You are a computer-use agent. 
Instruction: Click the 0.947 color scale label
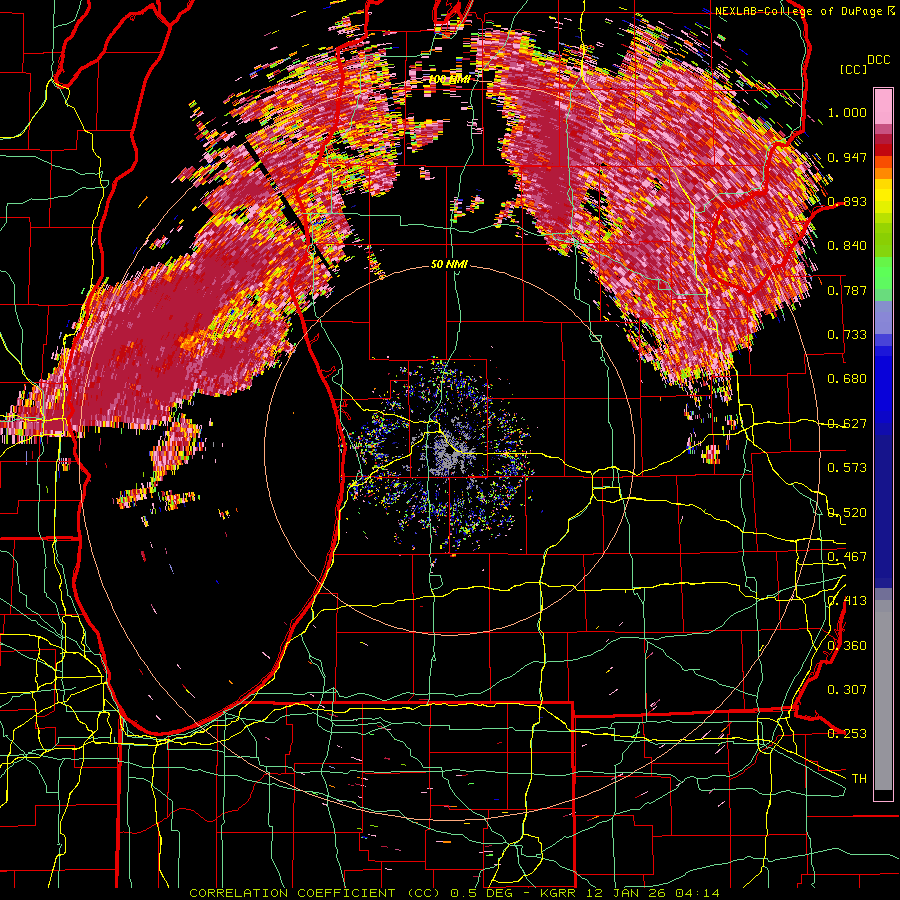tap(847, 157)
